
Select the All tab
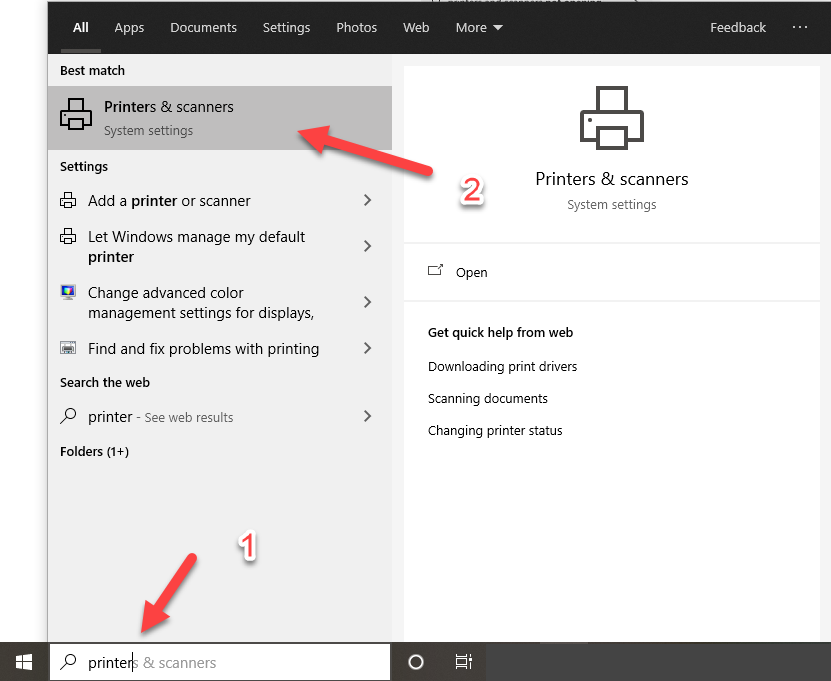[x=81, y=28]
